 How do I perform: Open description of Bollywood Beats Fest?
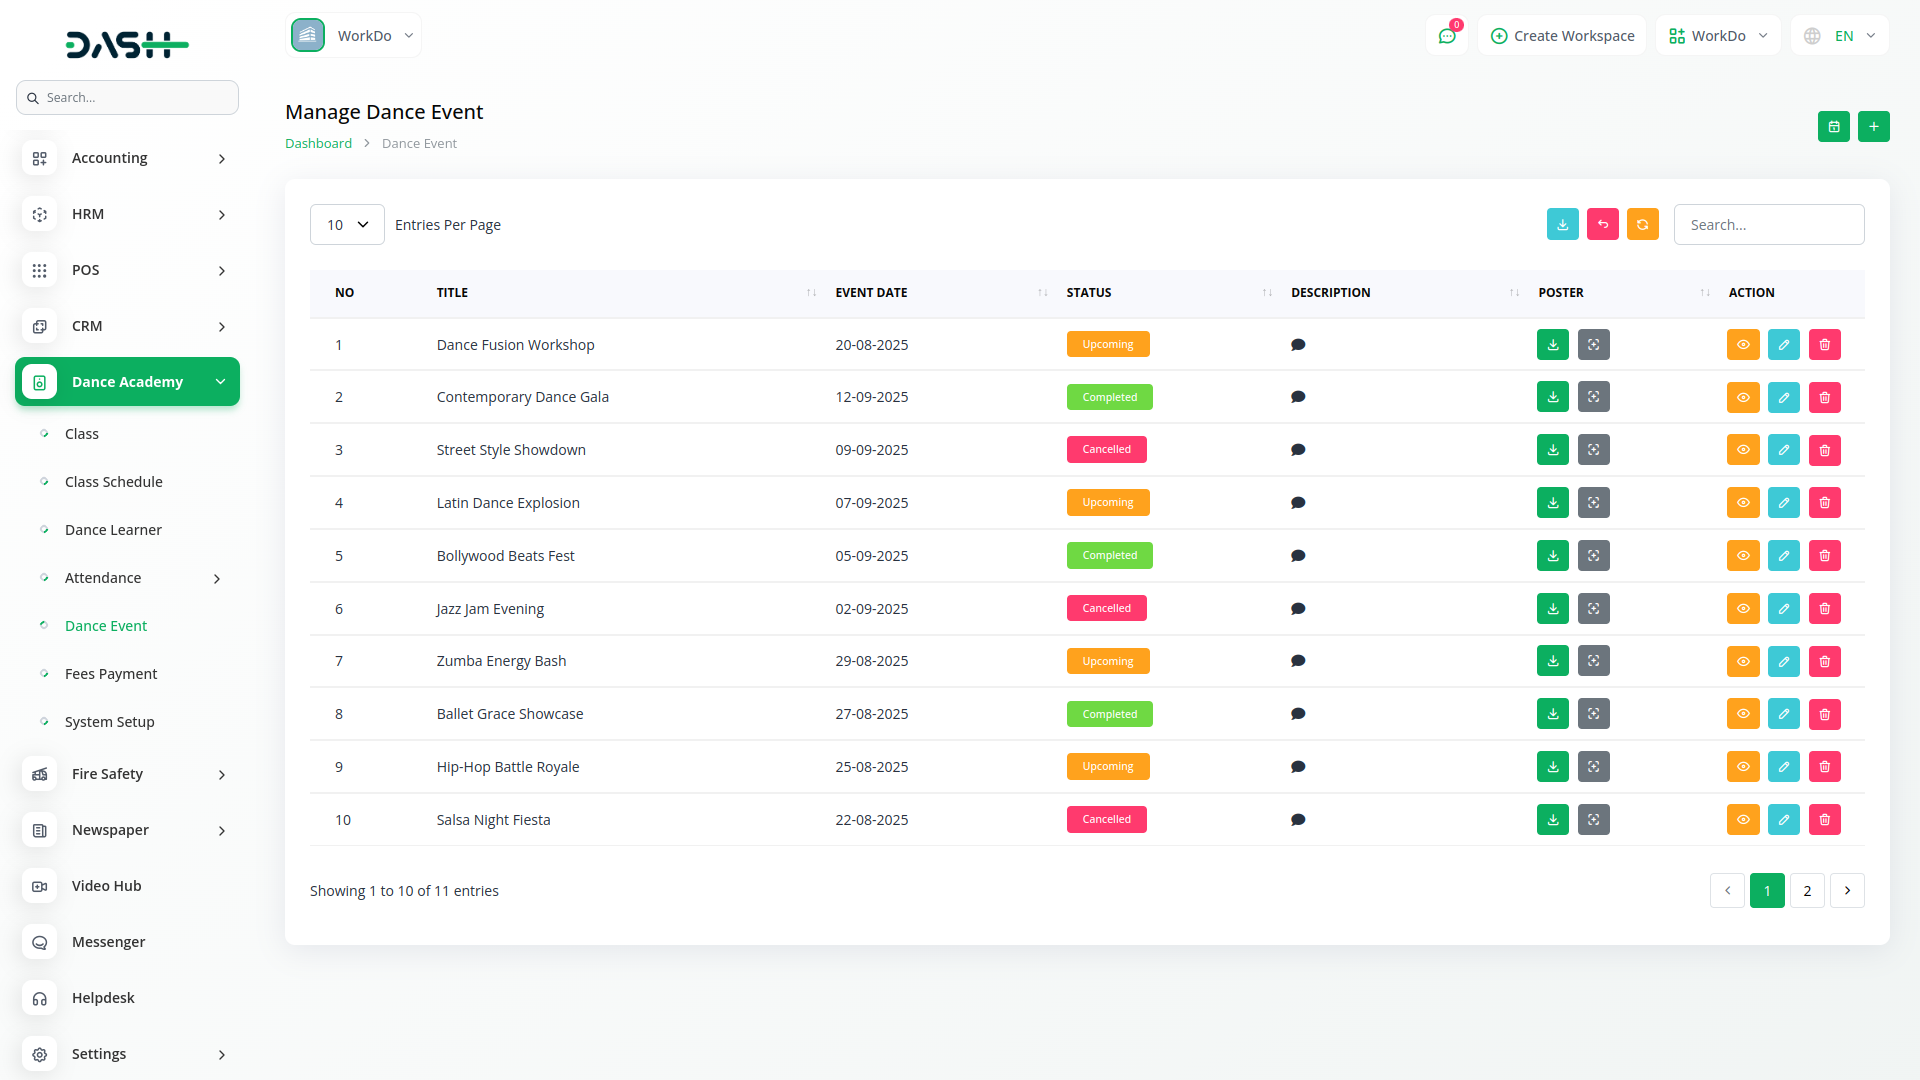1298,556
